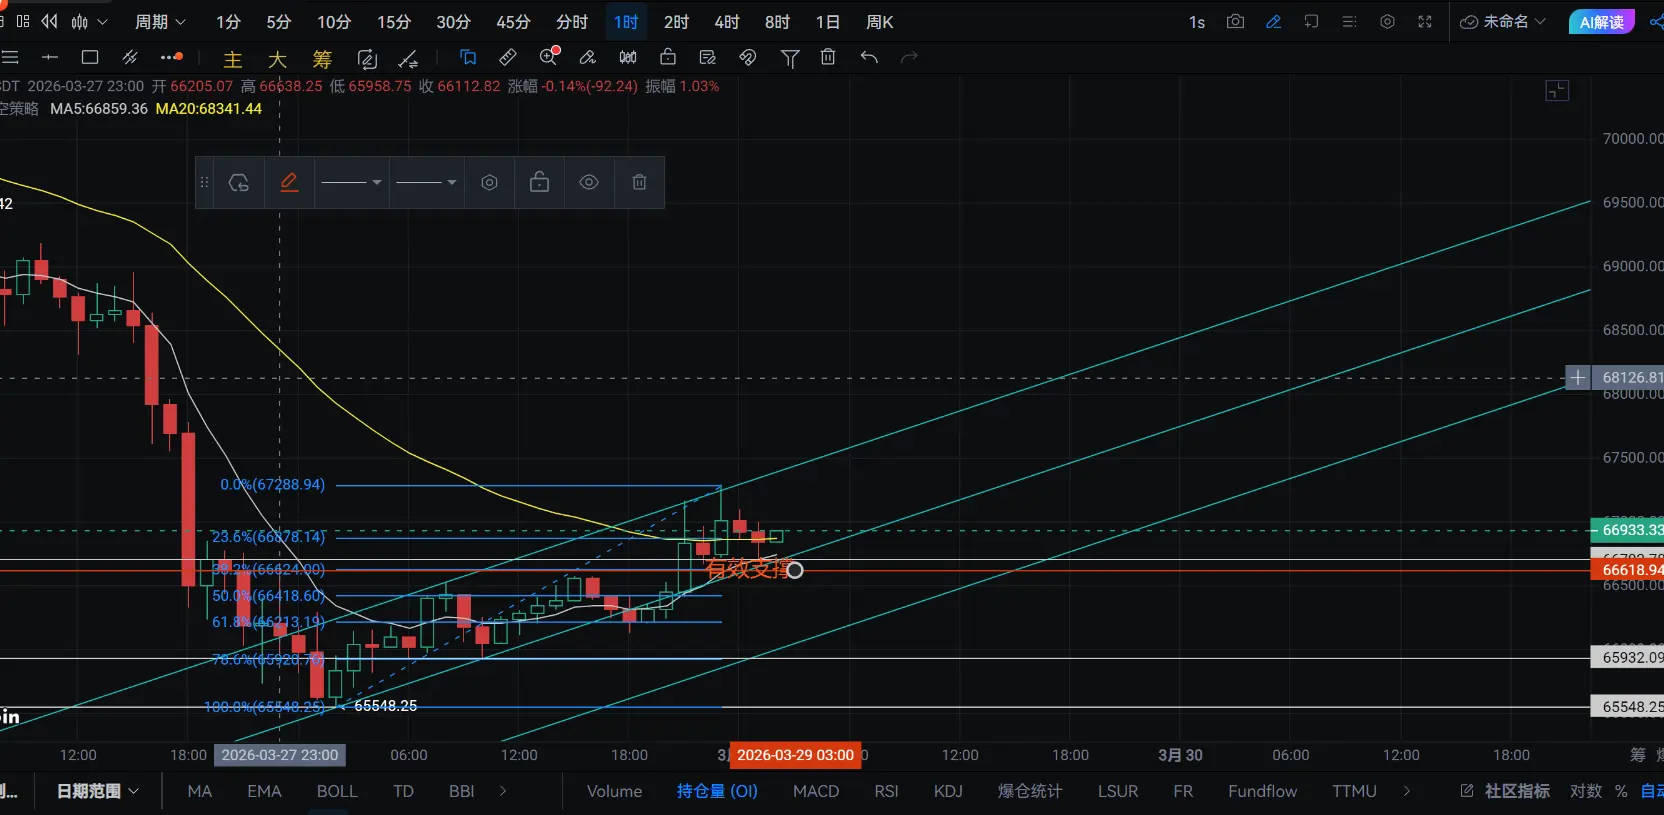Open chart settings hexagon icon in top bar
Screen dimensions: 1664x815
1387,21
